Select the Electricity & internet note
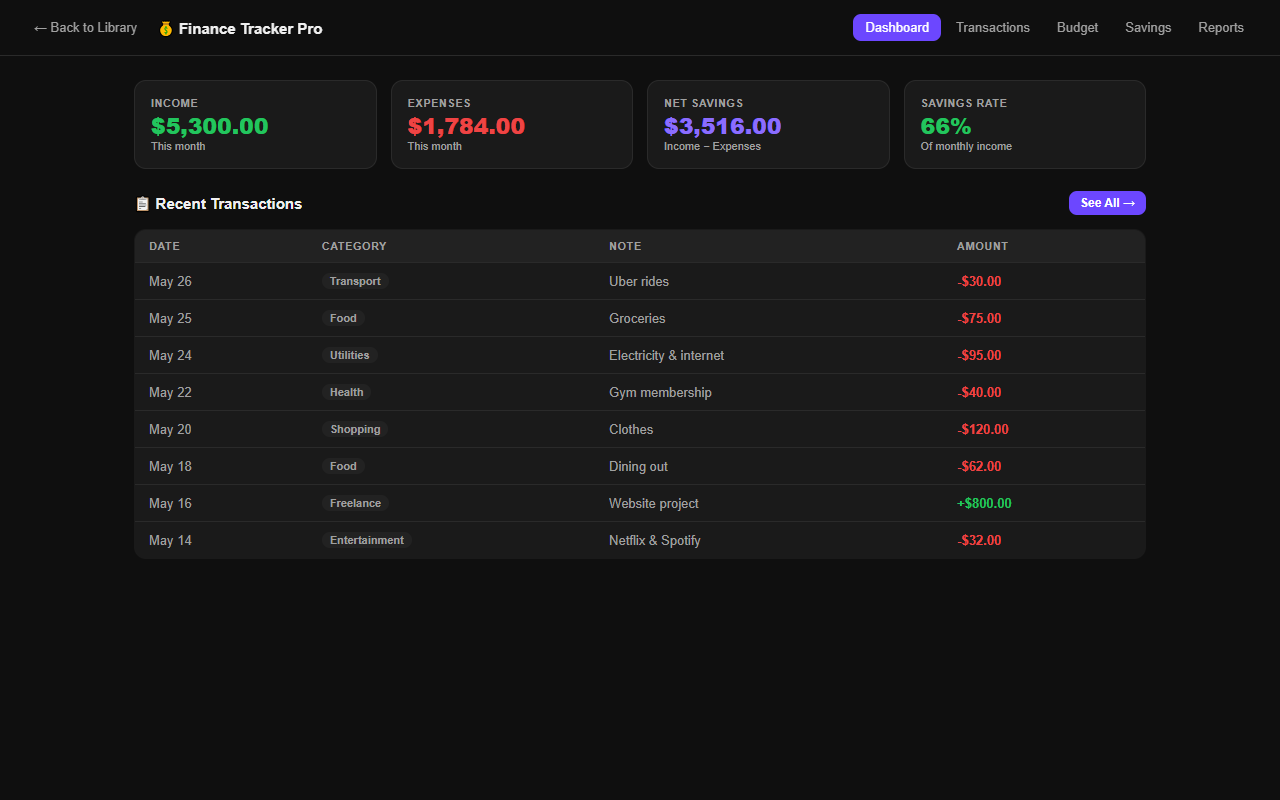This screenshot has height=800, width=1280. (666, 355)
